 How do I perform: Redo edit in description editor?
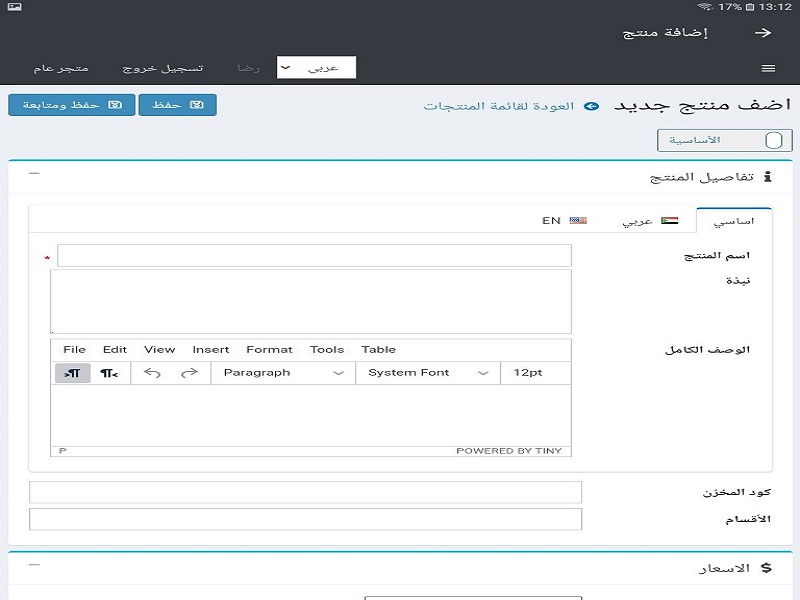[189, 373]
